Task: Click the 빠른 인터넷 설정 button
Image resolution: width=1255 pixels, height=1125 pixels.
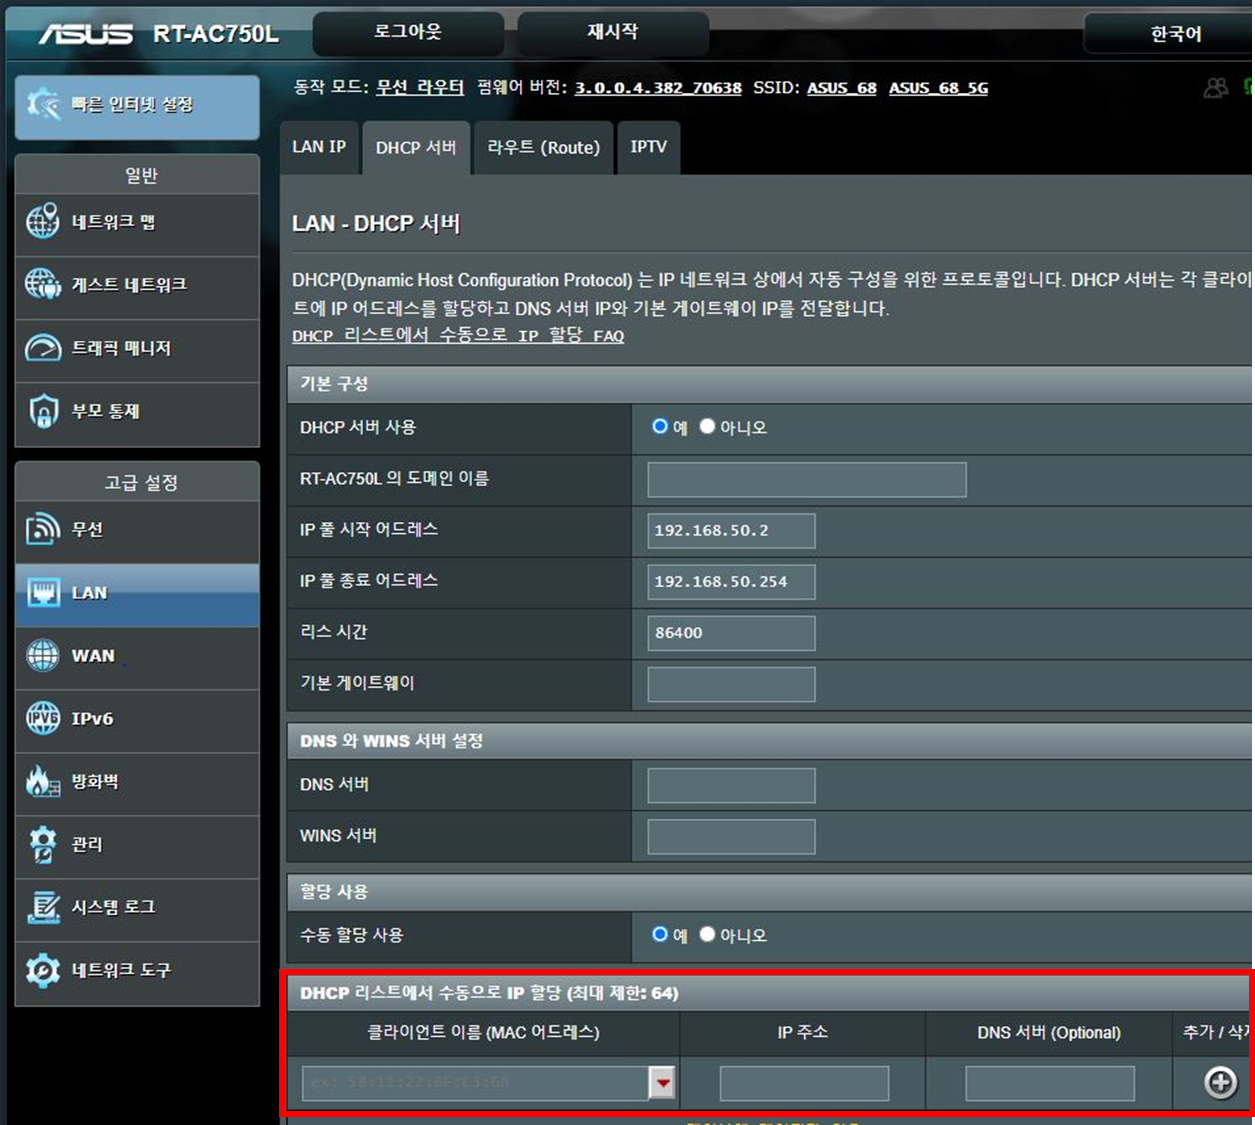Action: 137,105
